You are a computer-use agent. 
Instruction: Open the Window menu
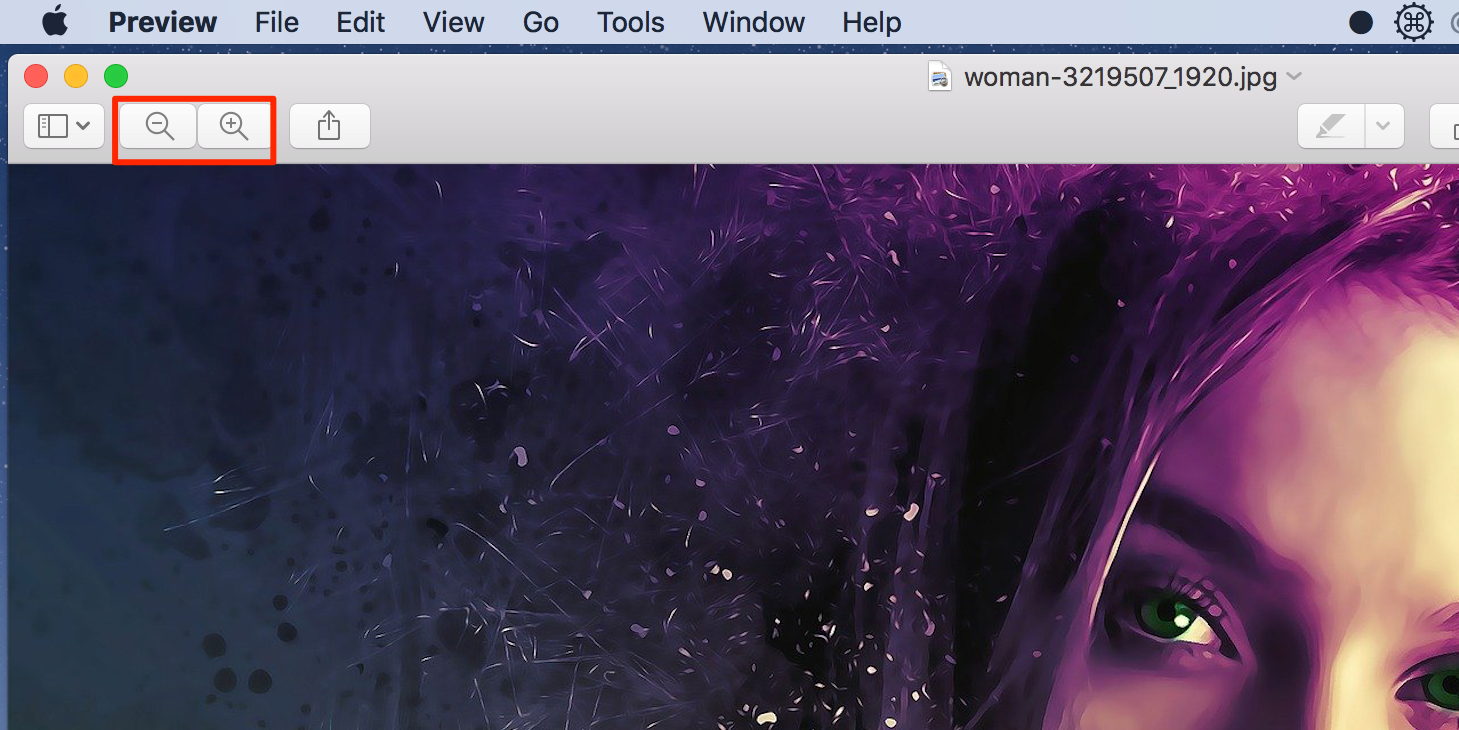click(753, 21)
